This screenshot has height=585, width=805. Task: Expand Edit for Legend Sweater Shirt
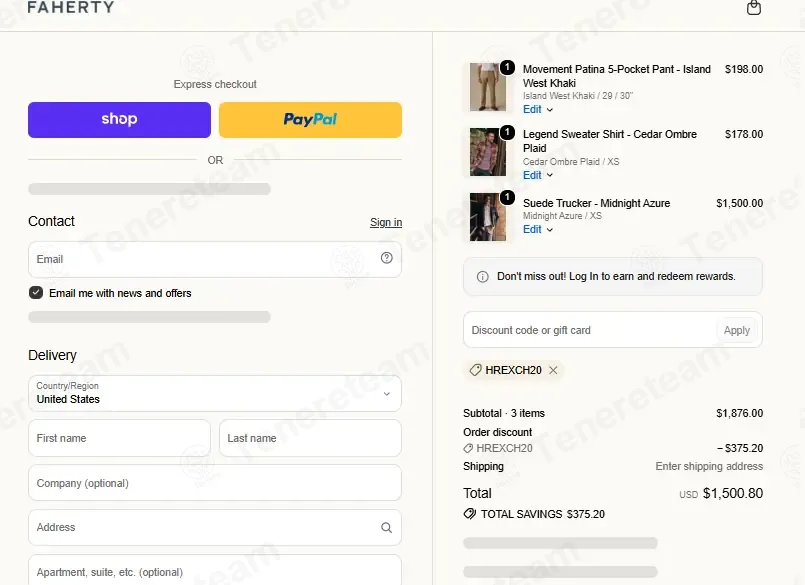[538, 175]
